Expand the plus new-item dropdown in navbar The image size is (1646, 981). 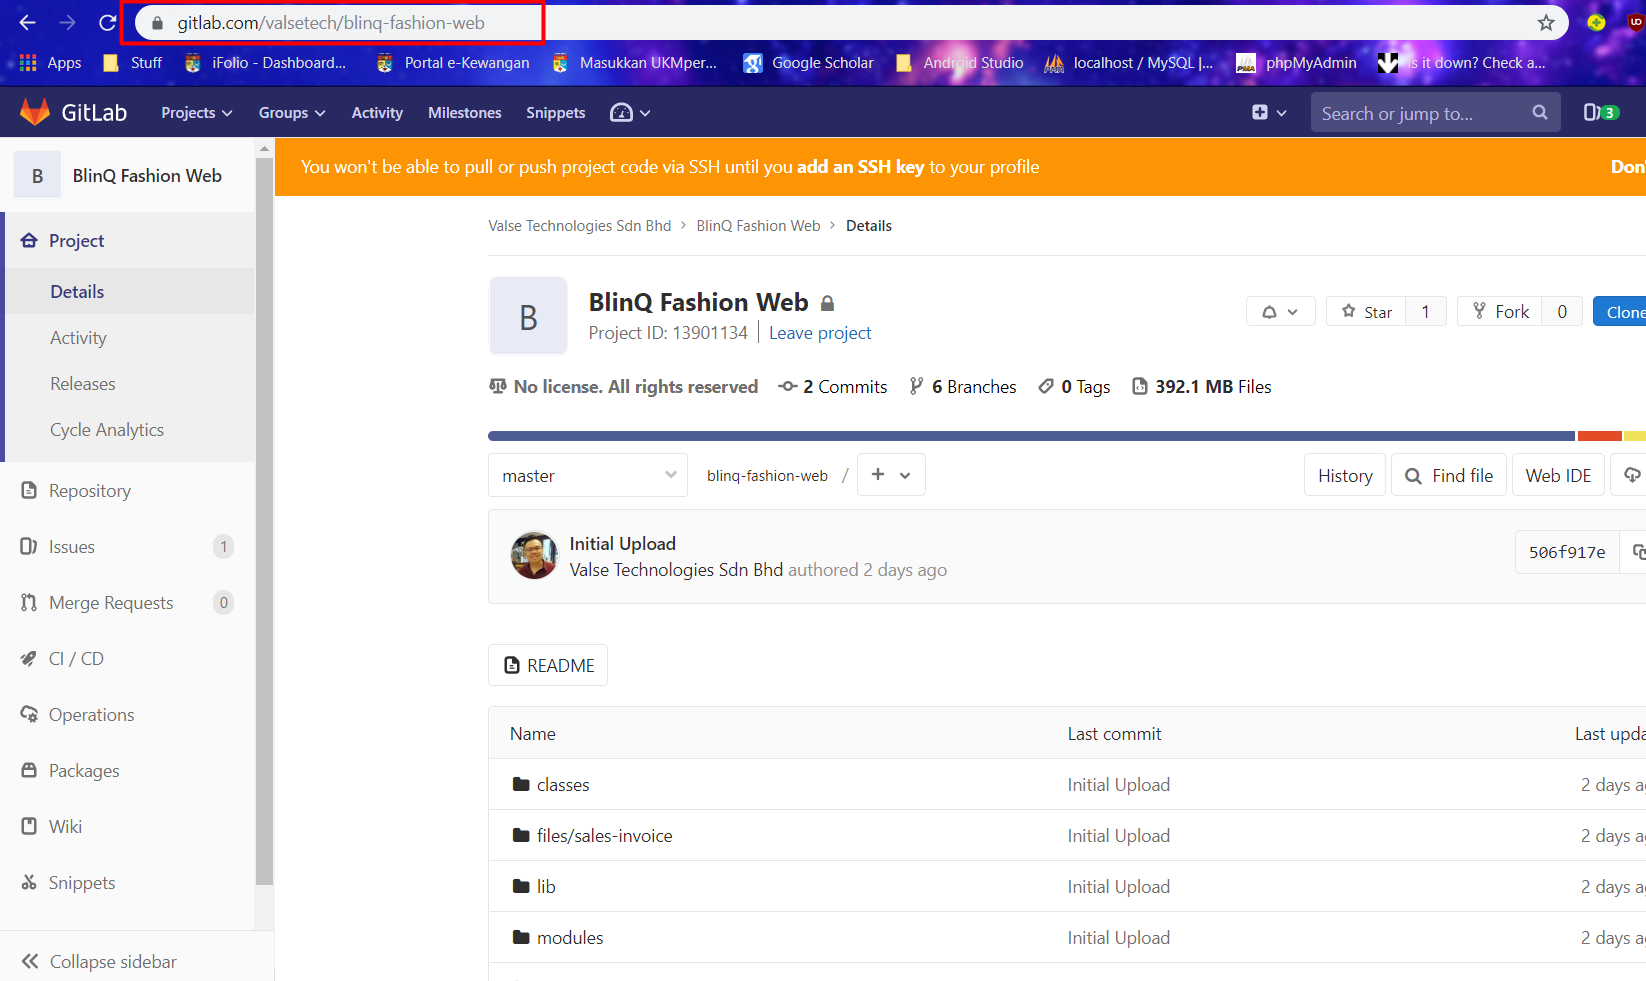click(x=1268, y=113)
